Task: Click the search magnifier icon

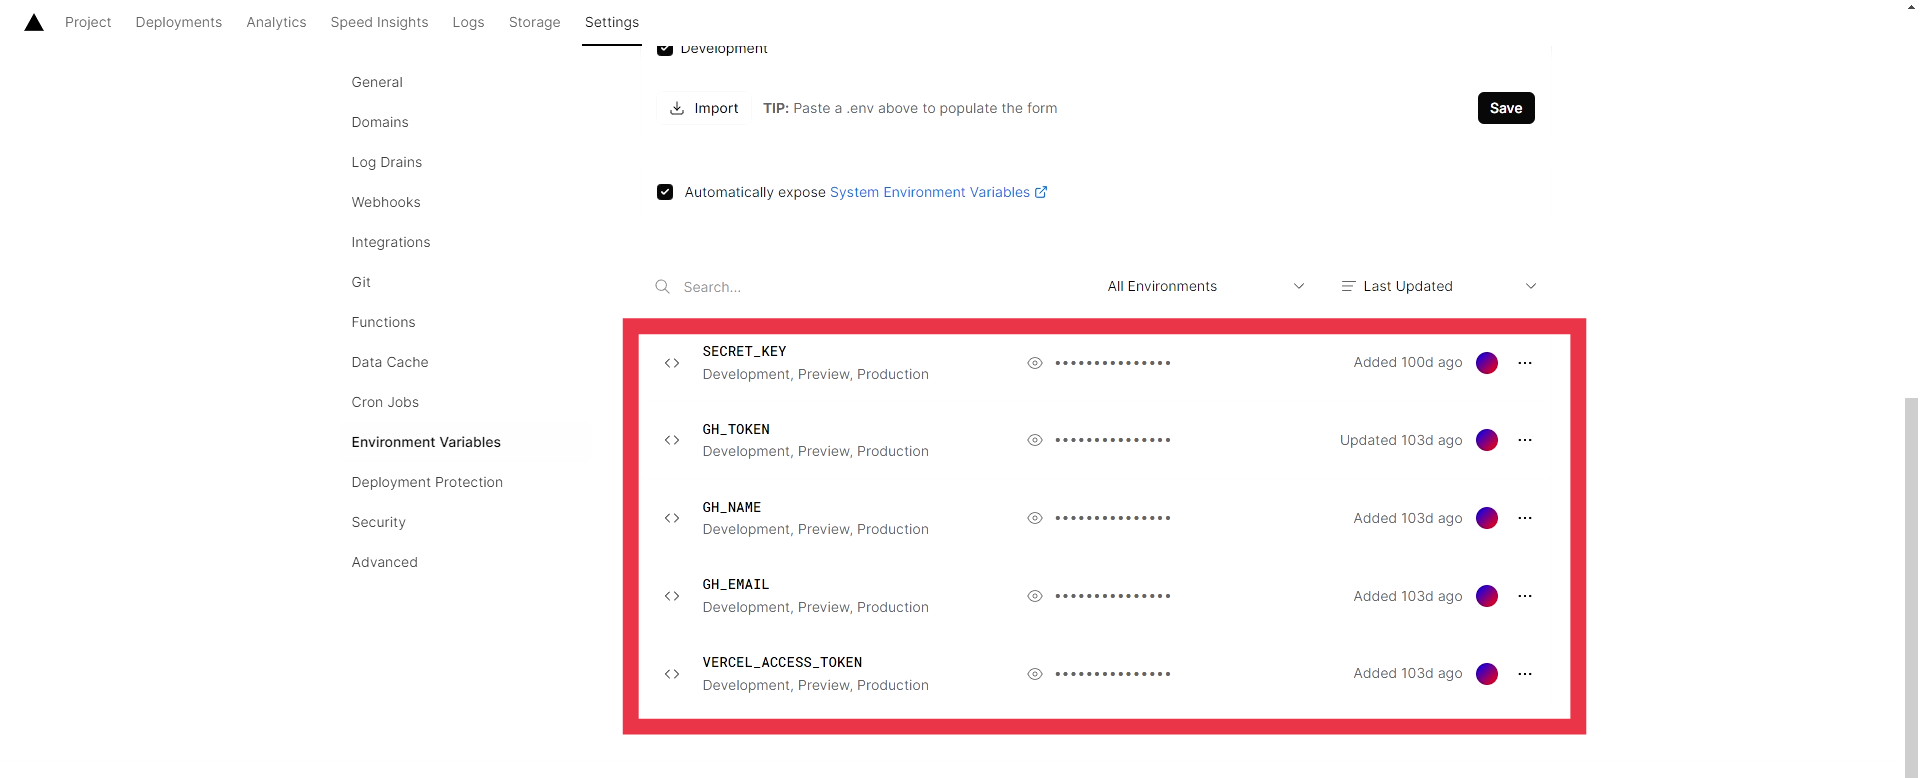Action: [662, 287]
